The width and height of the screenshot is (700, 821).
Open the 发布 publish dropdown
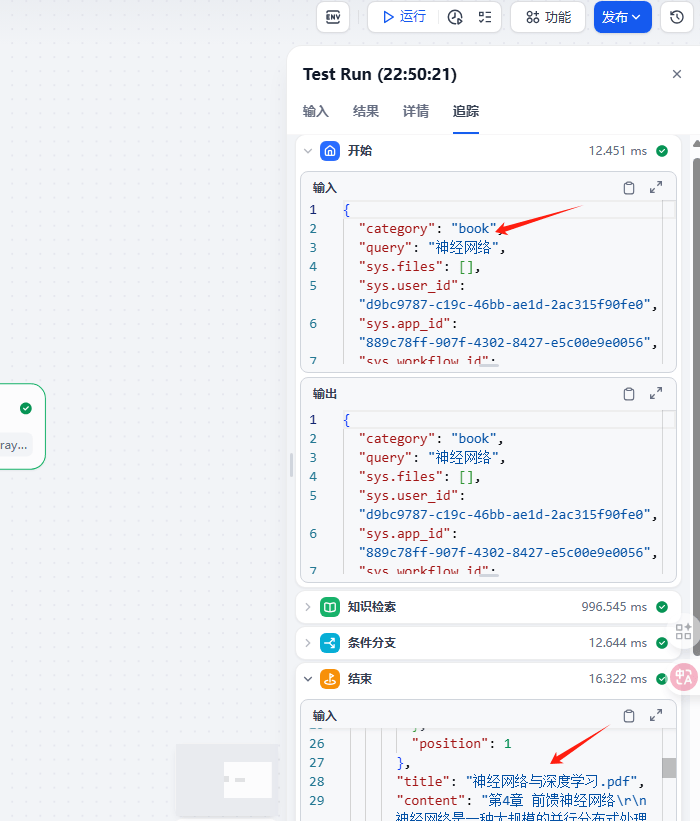622,17
